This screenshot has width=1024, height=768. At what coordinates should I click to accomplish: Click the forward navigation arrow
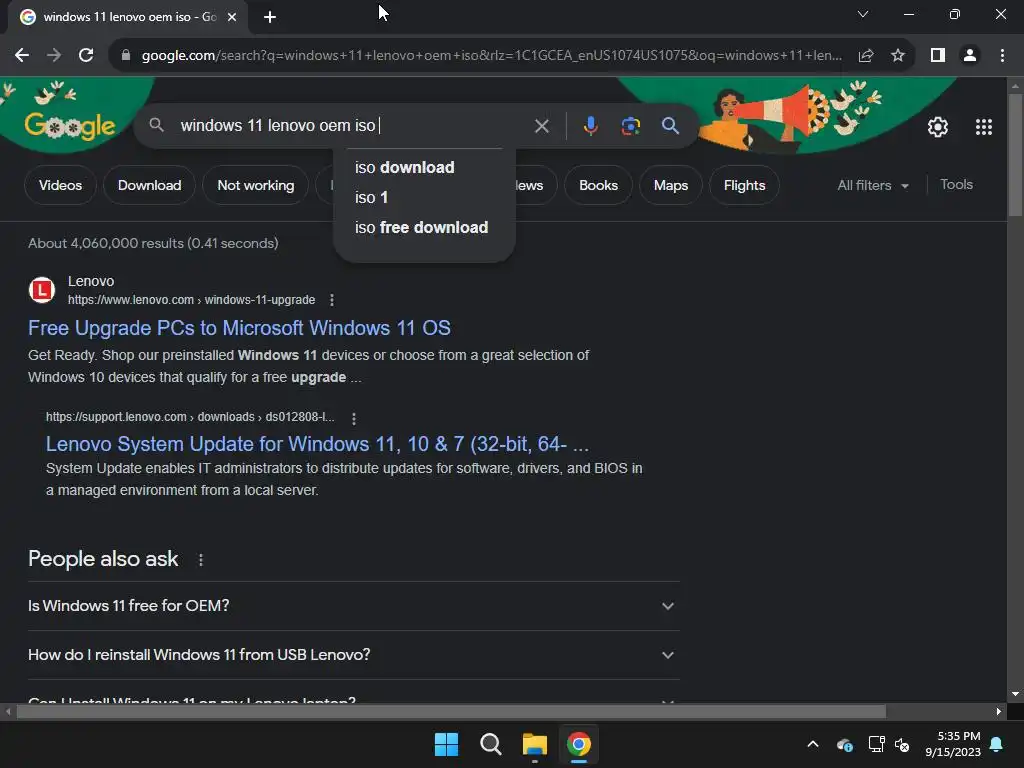(x=54, y=56)
